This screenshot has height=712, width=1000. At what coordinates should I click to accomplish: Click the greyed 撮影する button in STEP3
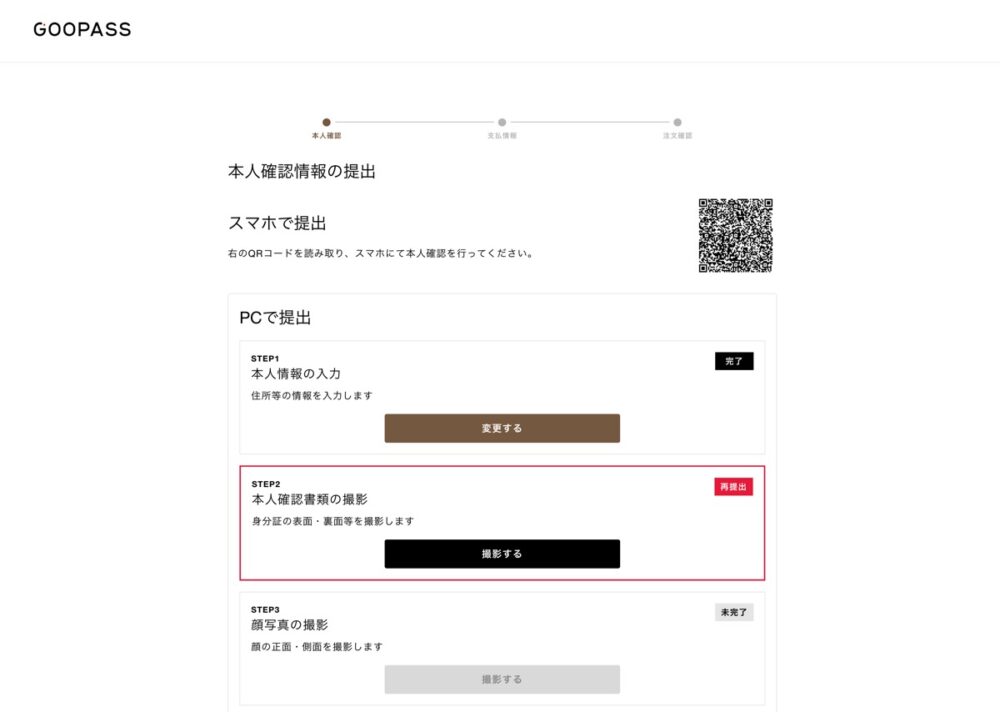(502, 679)
